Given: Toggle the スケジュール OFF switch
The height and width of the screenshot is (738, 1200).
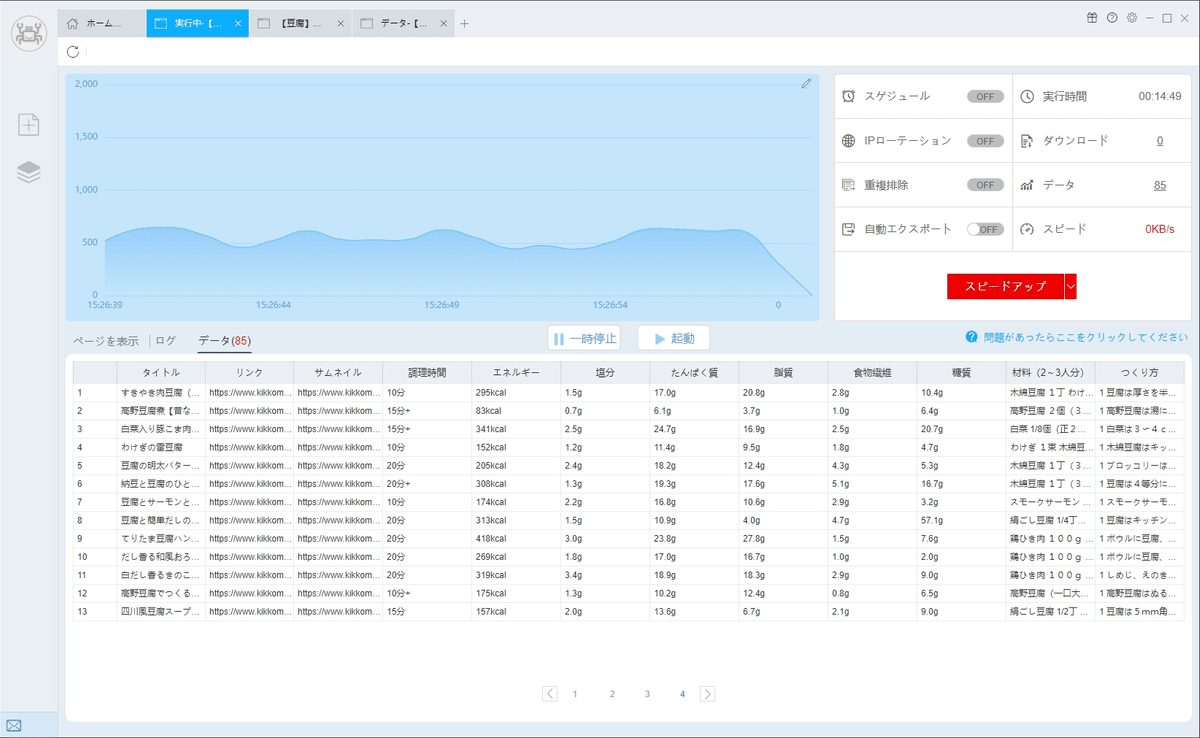Looking at the screenshot, I should tap(985, 97).
